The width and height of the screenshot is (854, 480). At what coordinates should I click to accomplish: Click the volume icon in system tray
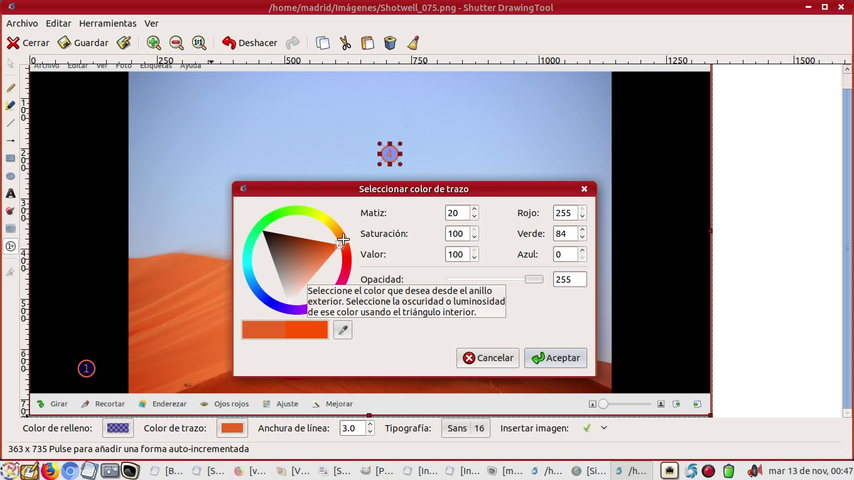point(754,471)
